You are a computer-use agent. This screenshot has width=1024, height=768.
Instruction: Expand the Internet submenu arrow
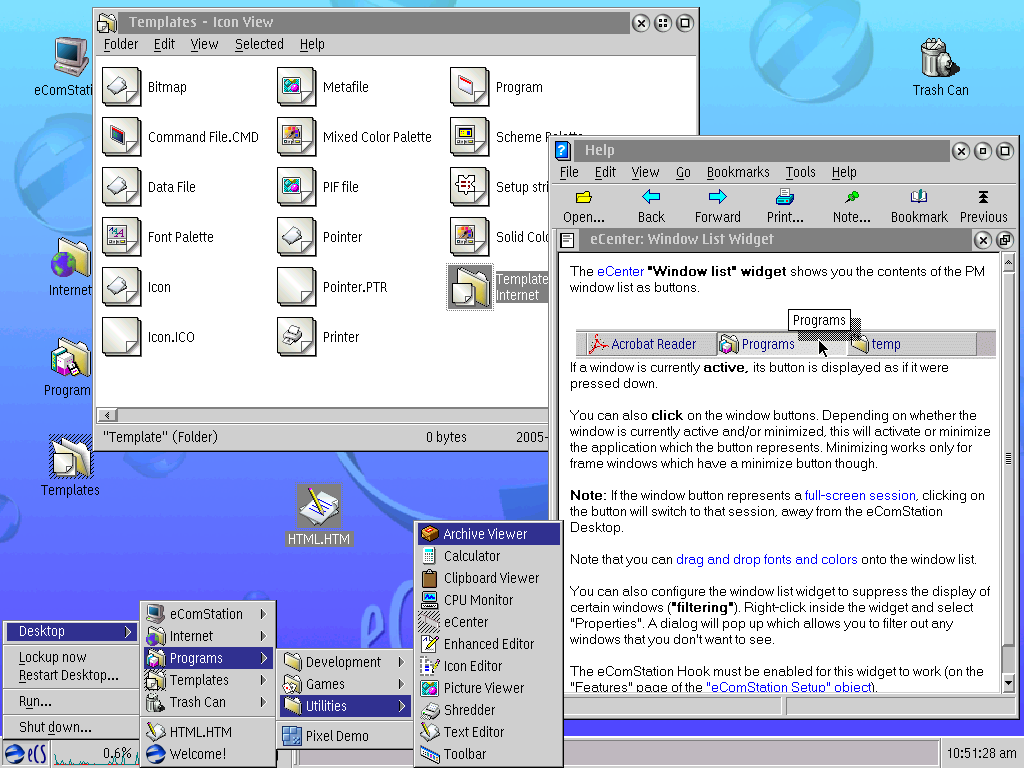point(263,636)
